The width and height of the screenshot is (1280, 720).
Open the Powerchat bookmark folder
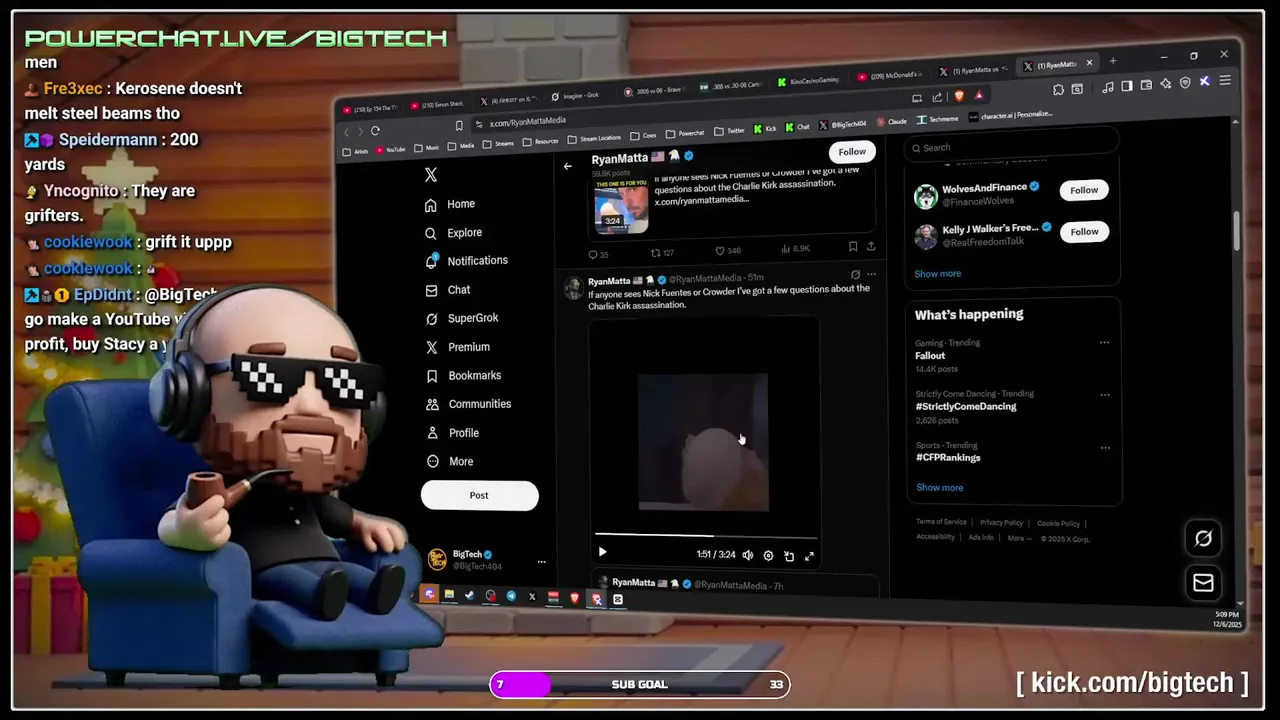click(x=686, y=133)
